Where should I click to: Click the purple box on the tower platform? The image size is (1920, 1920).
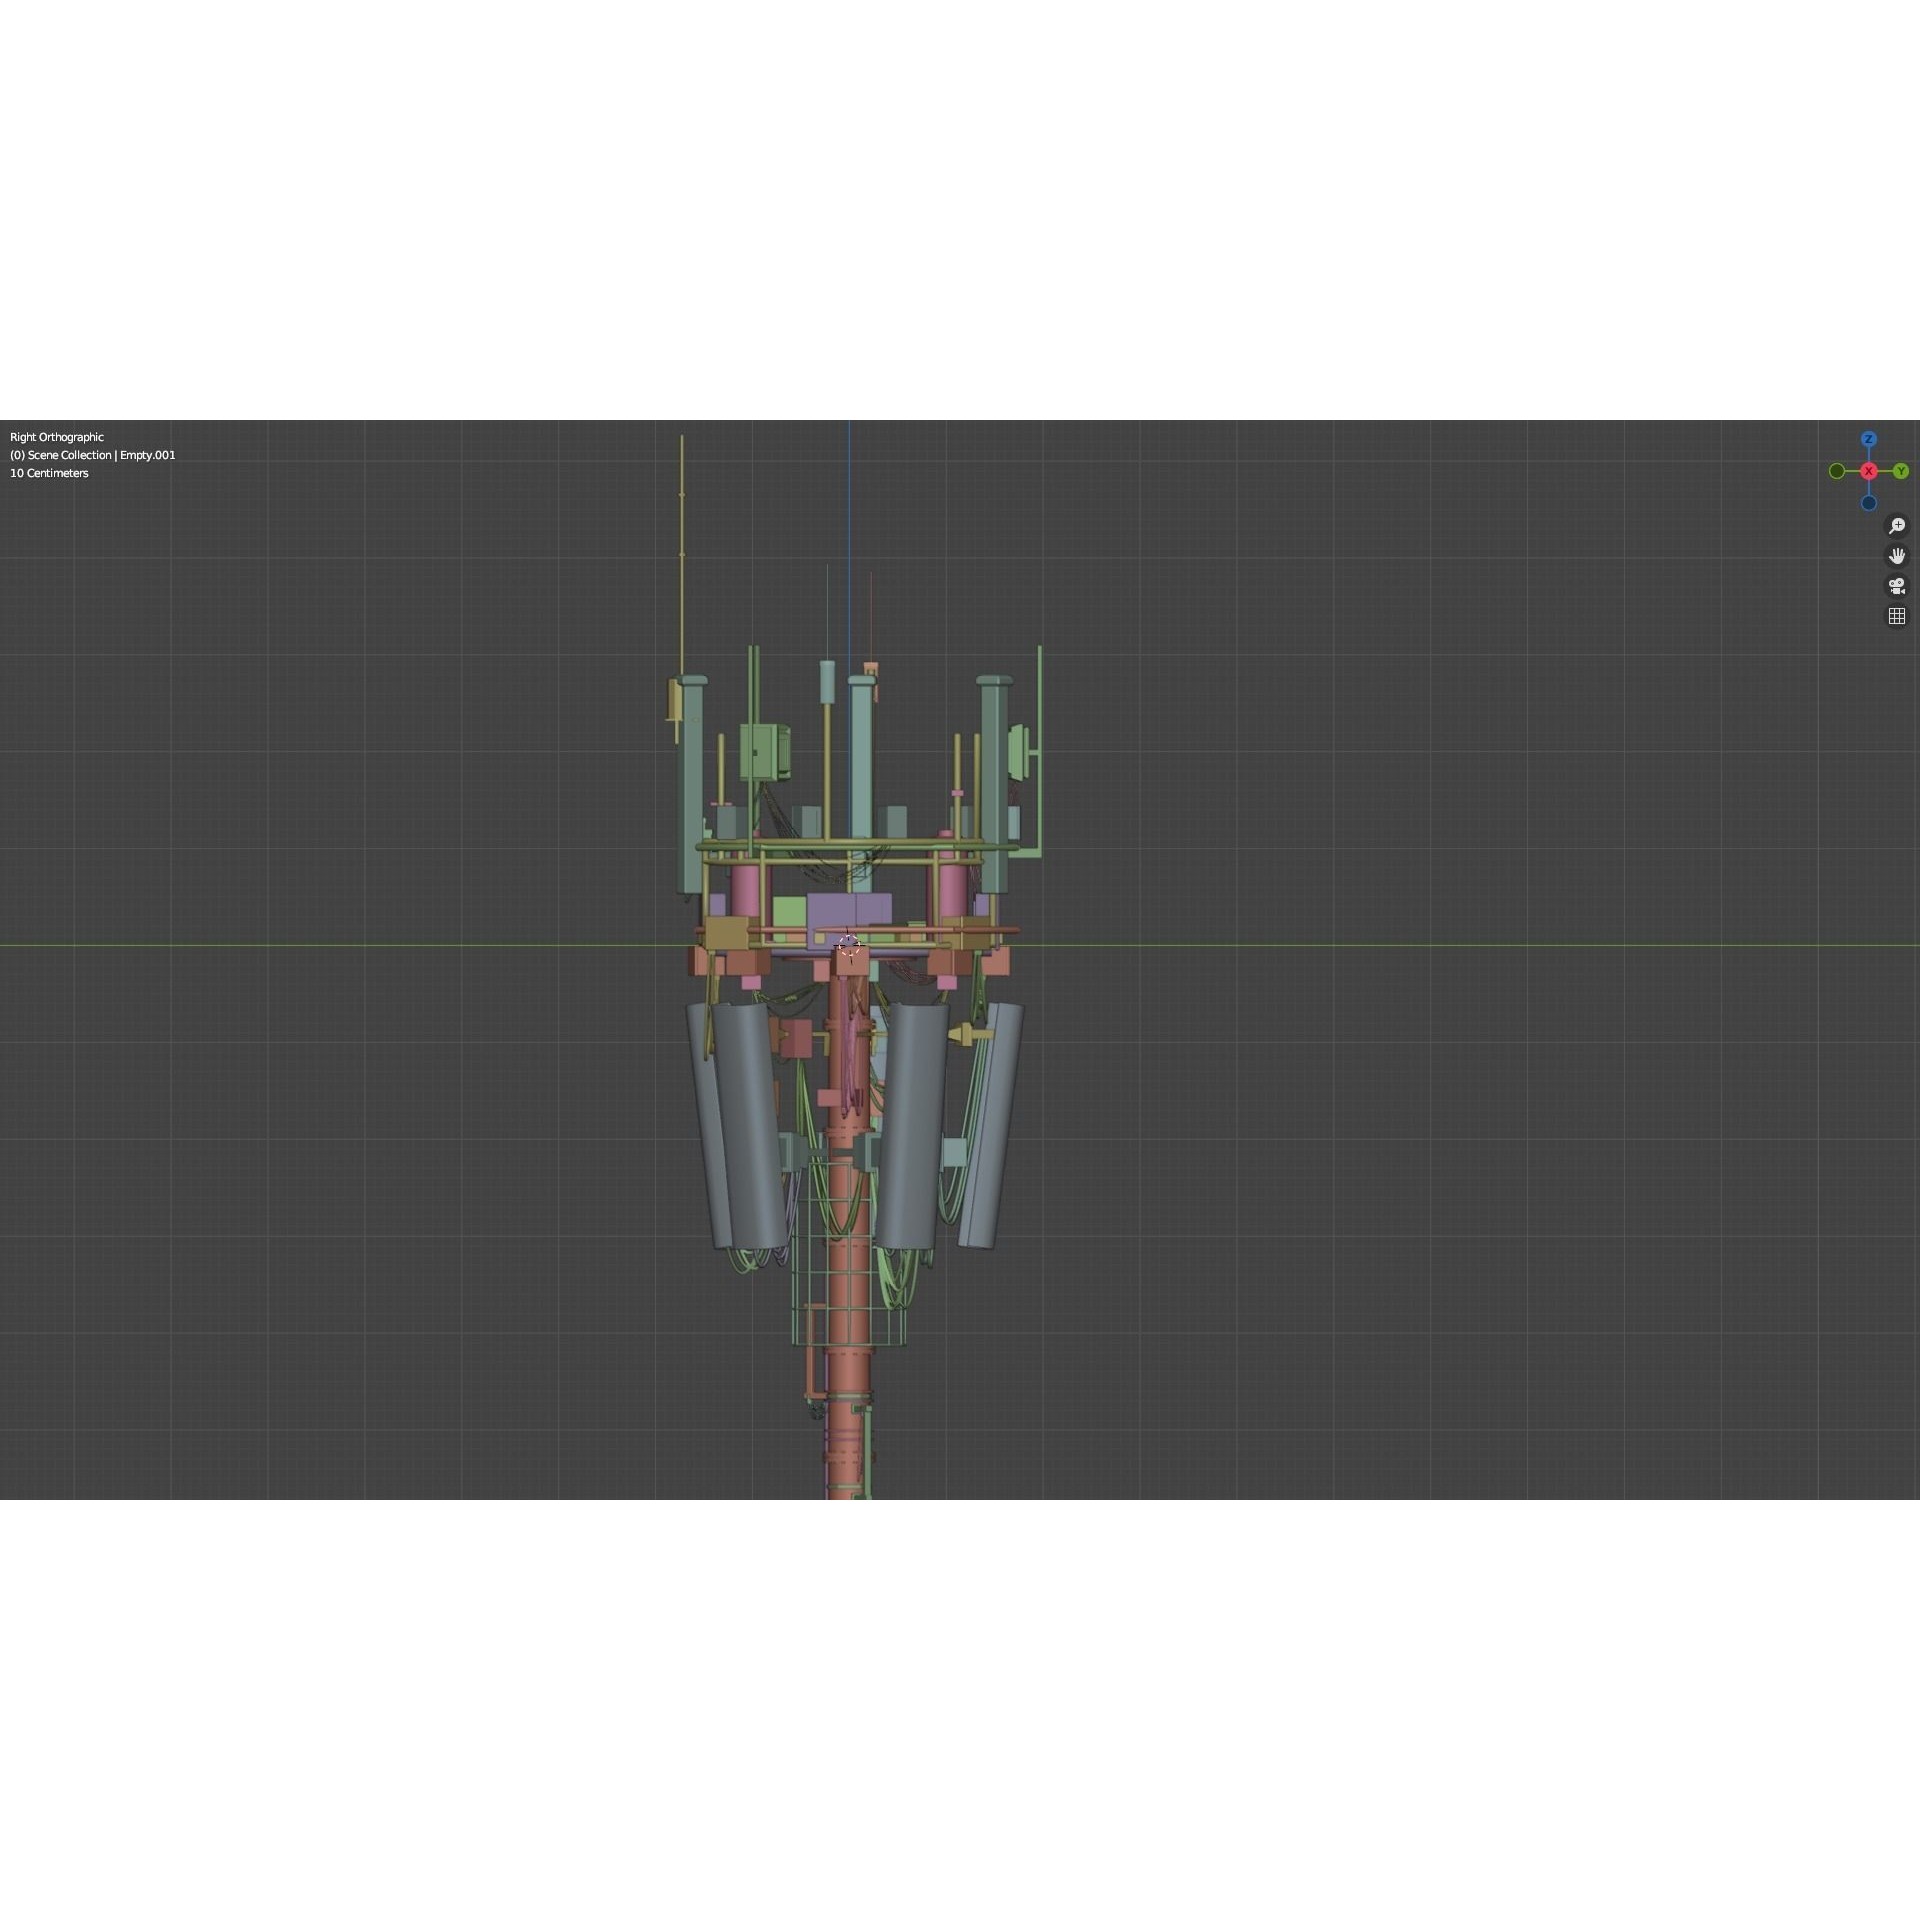[848, 905]
